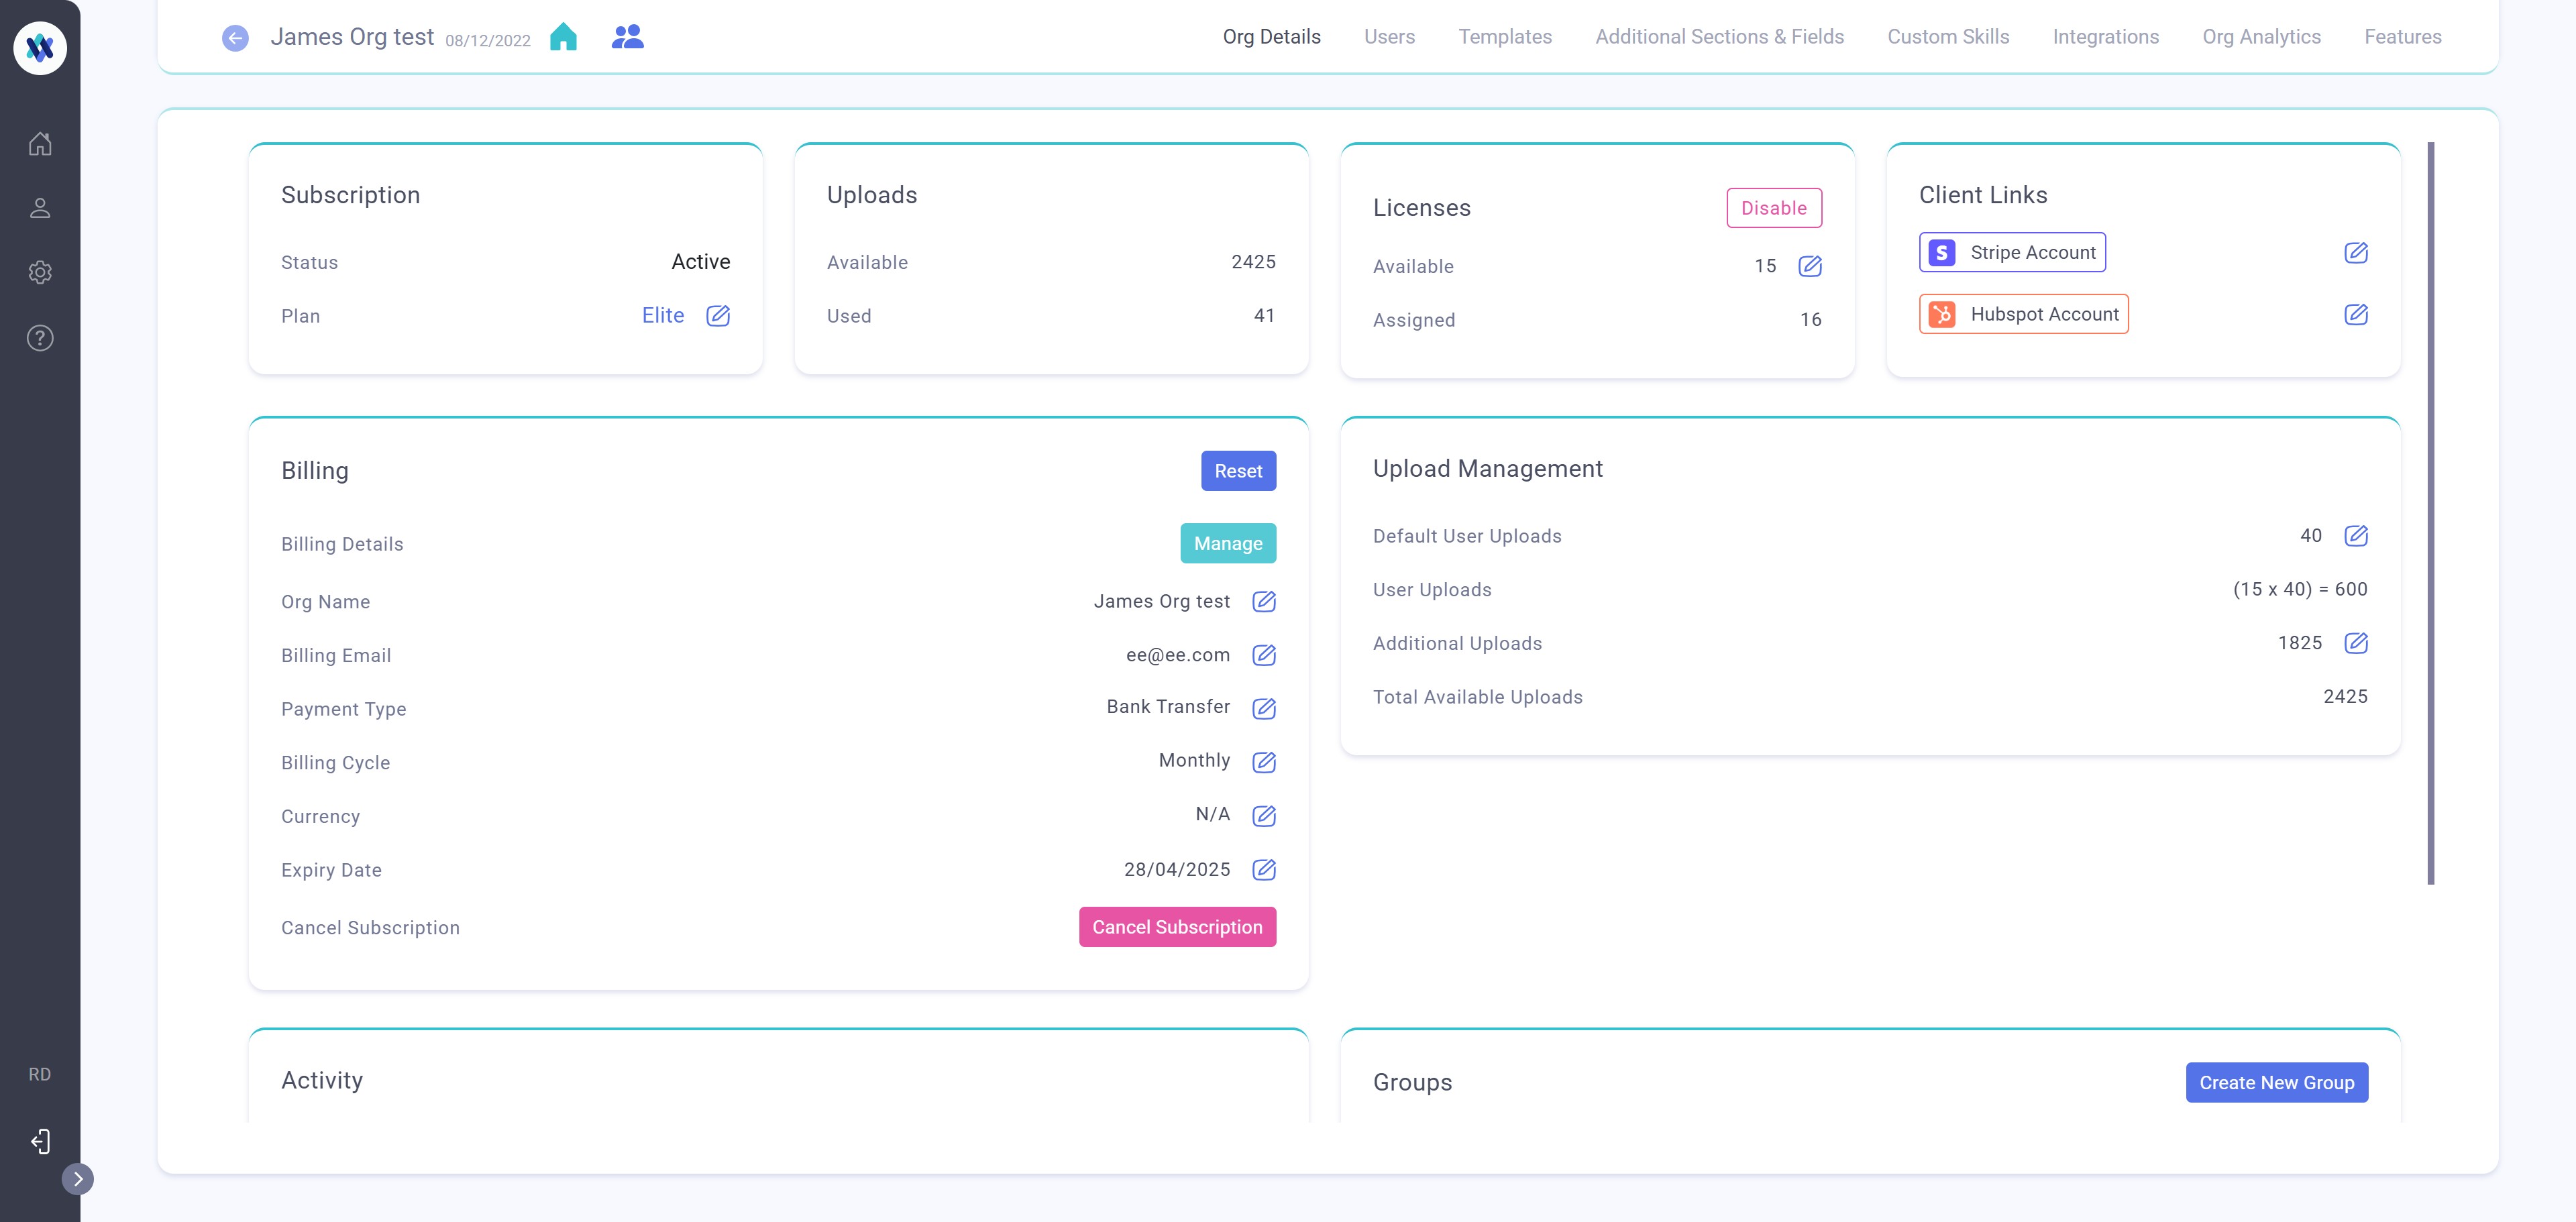Click the James Org test header title
This screenshot has height=1222, width=2576.
coord(352,37)
